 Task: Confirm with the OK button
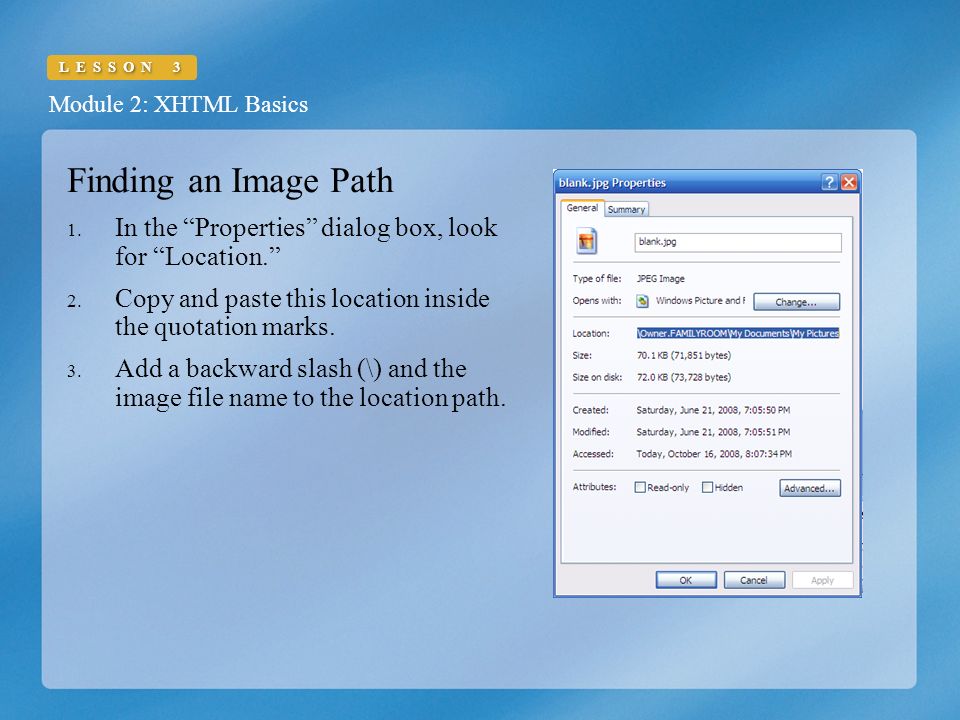686,580
